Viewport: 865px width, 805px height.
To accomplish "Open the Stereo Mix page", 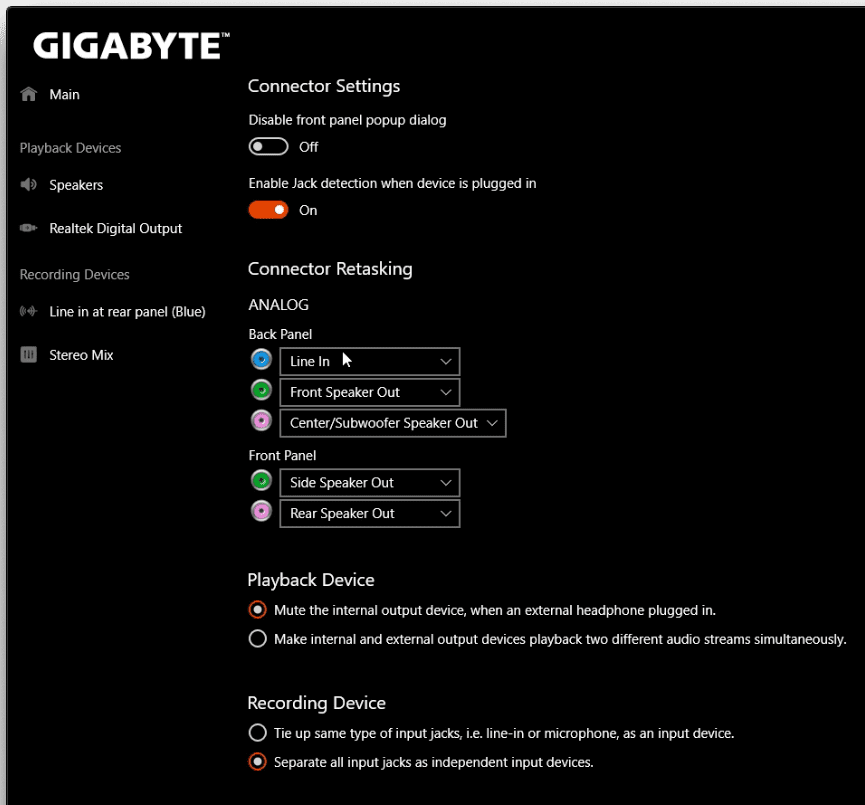I will tap(81, 355).
